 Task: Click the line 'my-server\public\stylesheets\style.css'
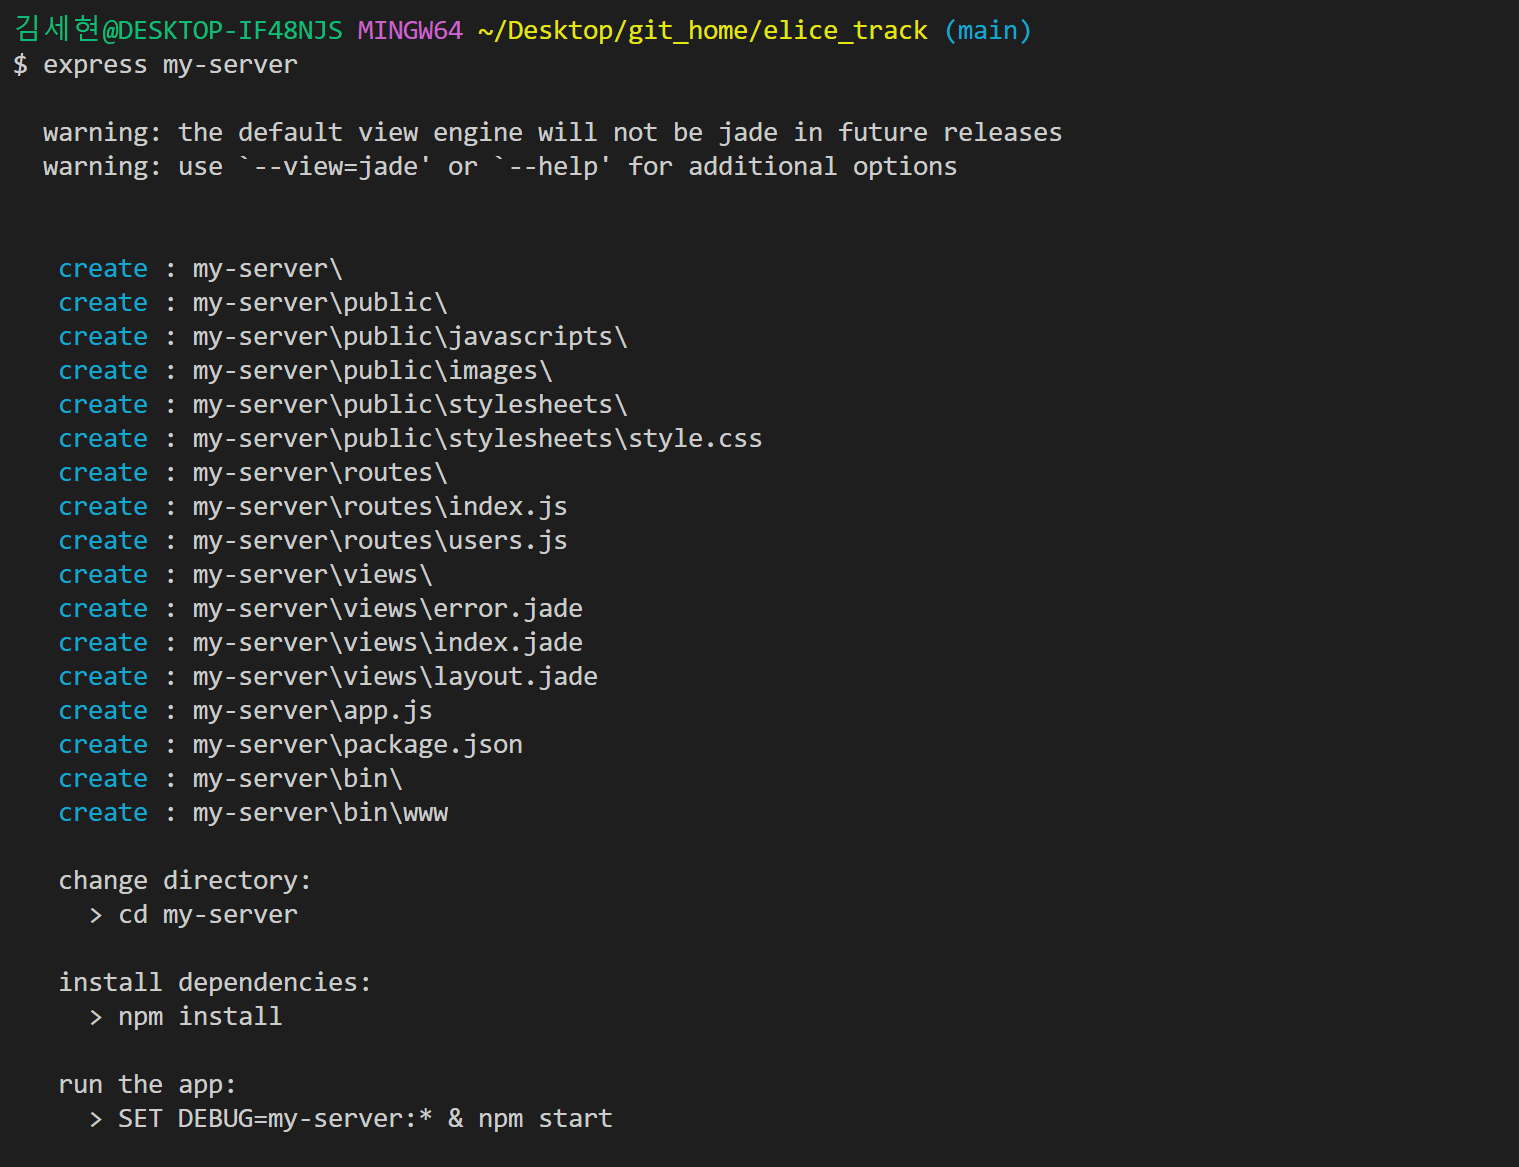(x=477, y=439)
